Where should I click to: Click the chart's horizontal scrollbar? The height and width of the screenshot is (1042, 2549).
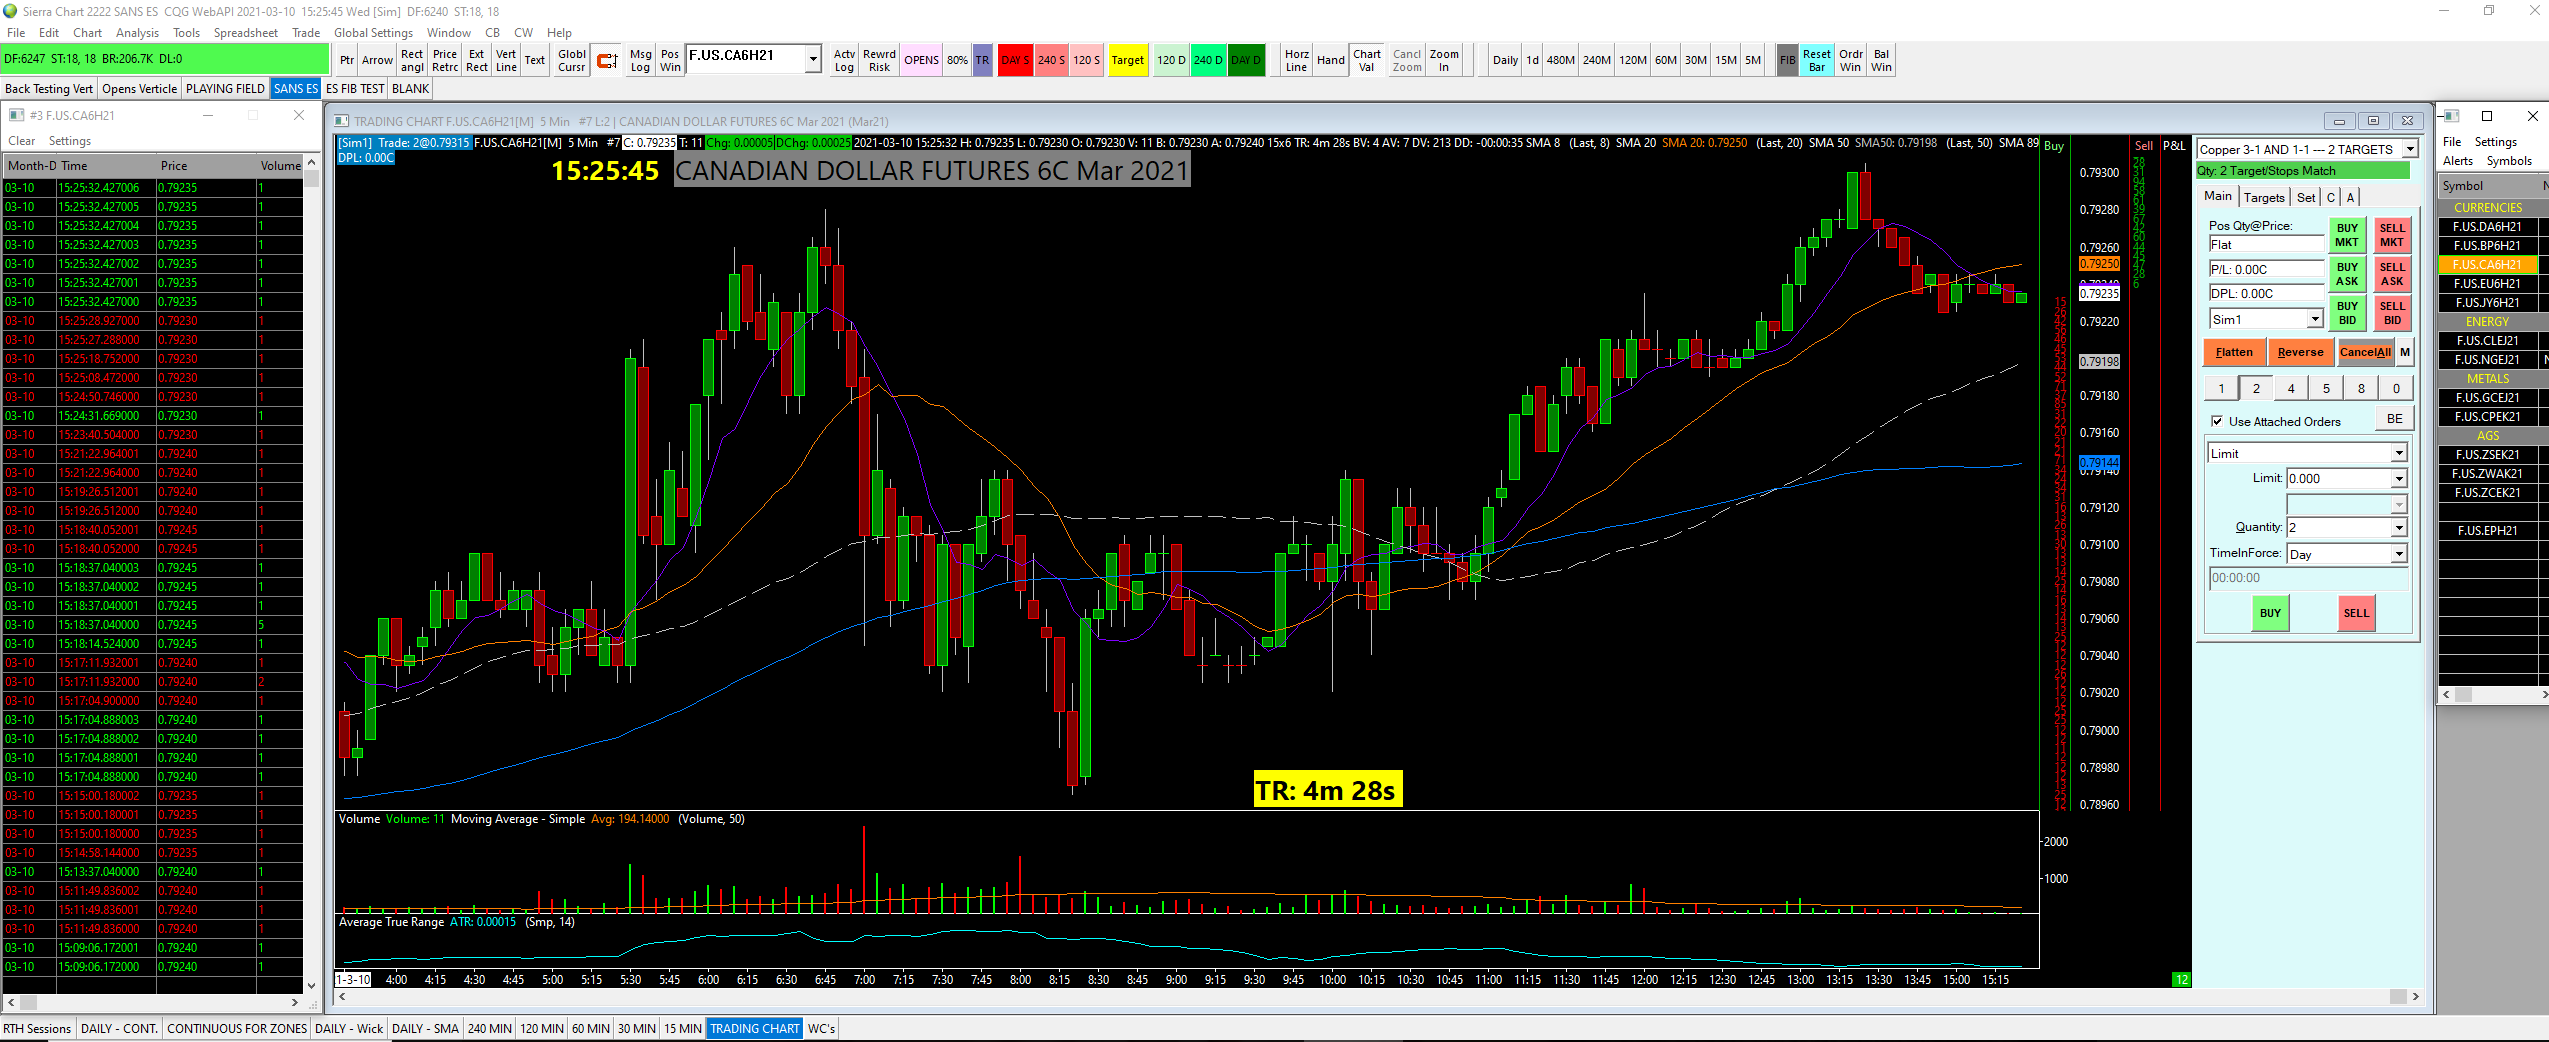pyautogui.click(x=1377, y=996)
